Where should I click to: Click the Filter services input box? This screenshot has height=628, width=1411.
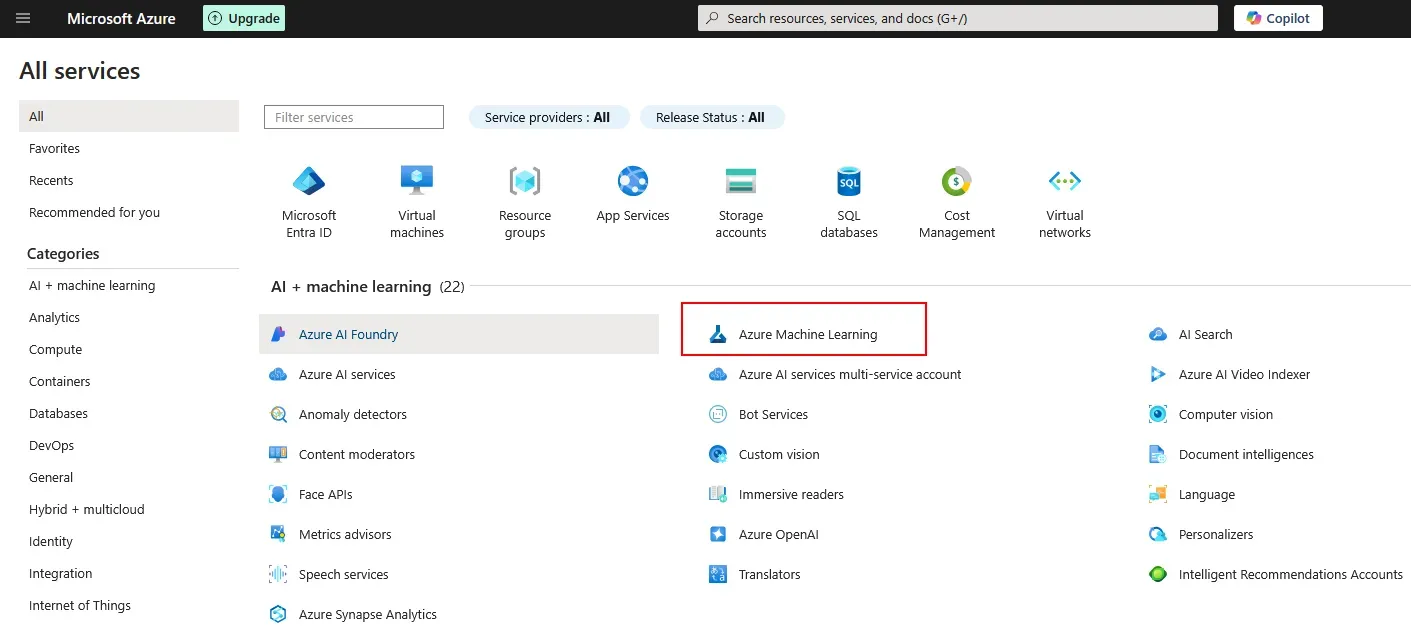(x=353, y=116)
